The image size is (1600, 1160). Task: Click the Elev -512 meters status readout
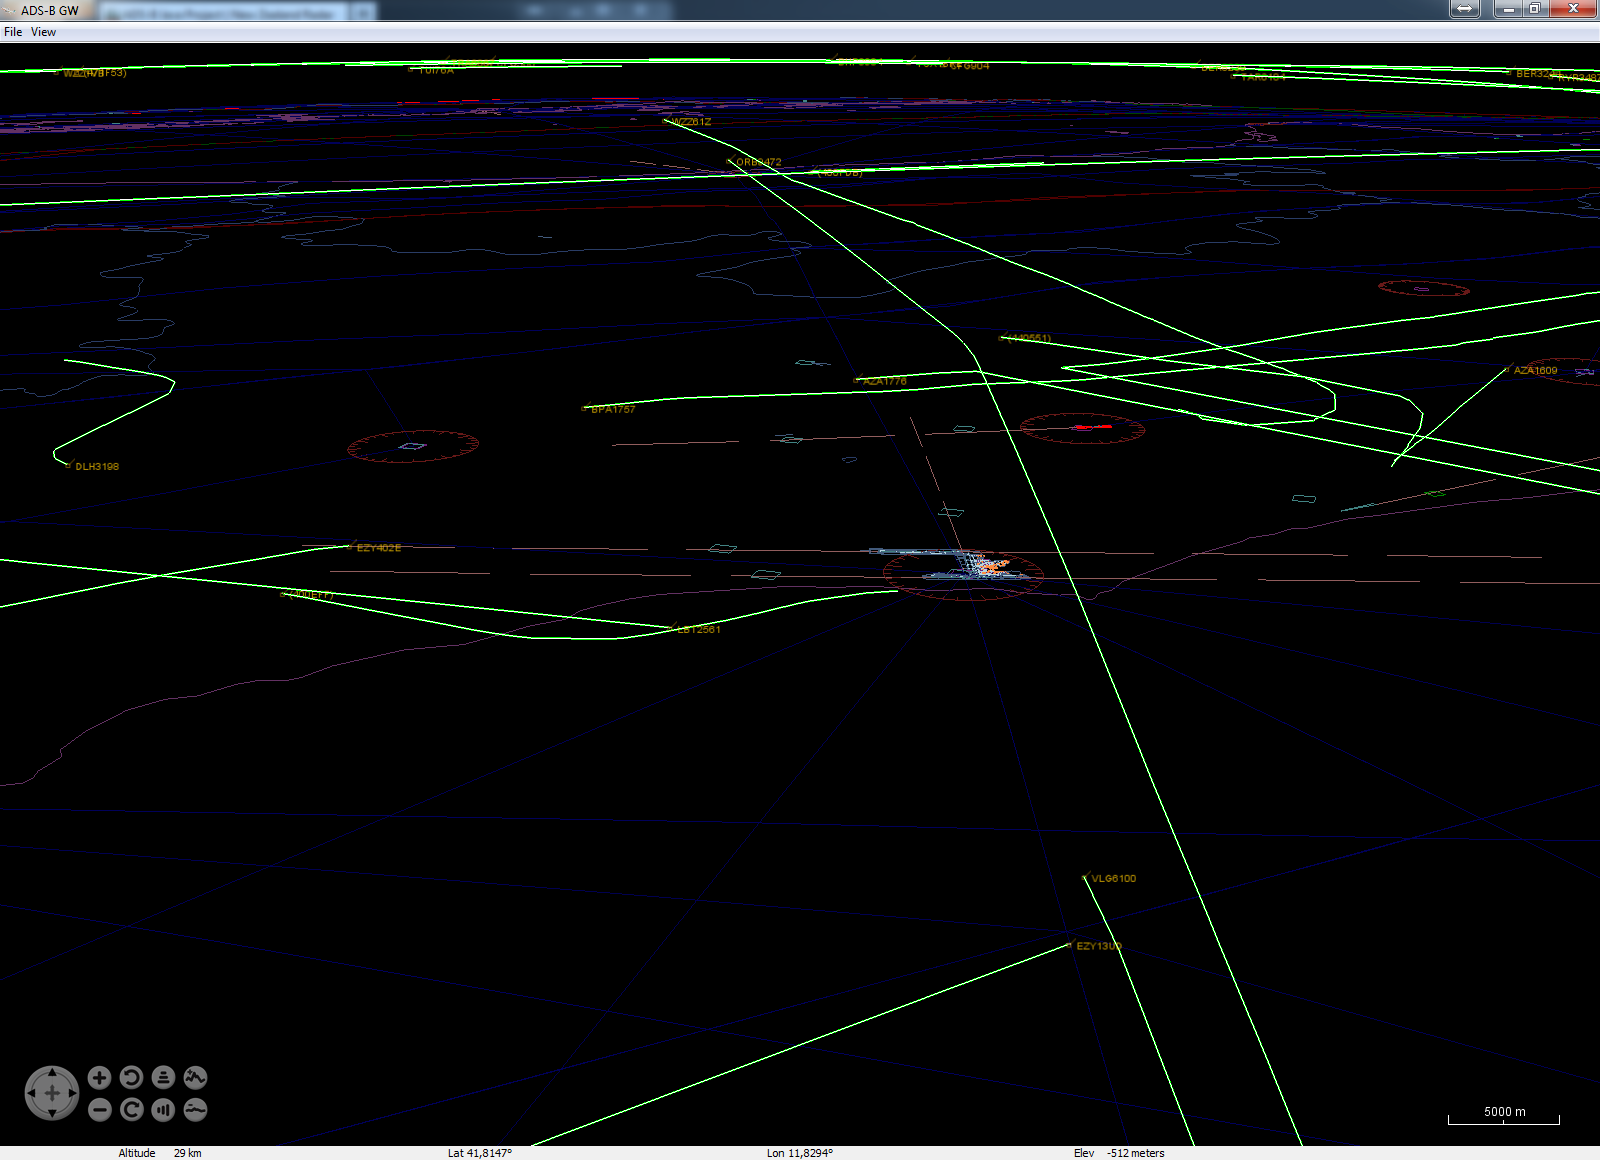click(x=1120, y=1153)
